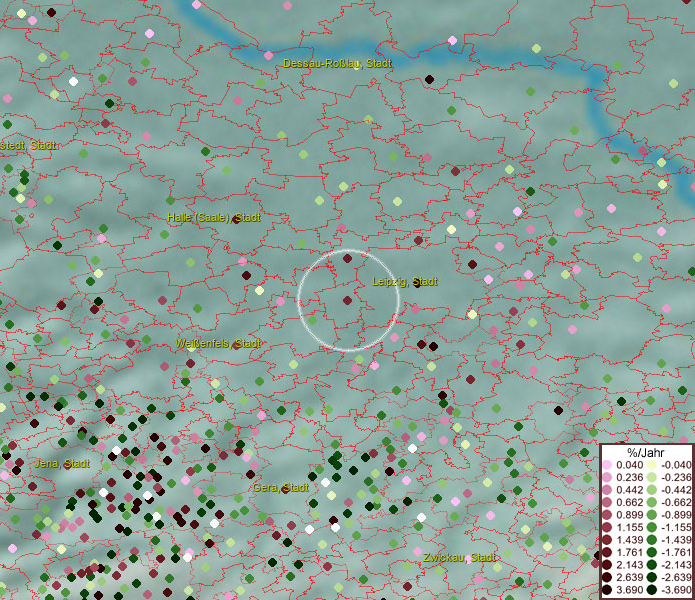Click the -1.439 legend swatch
Image resolution: width=695 pixels, height=600 pixels.
coord(652,540)
